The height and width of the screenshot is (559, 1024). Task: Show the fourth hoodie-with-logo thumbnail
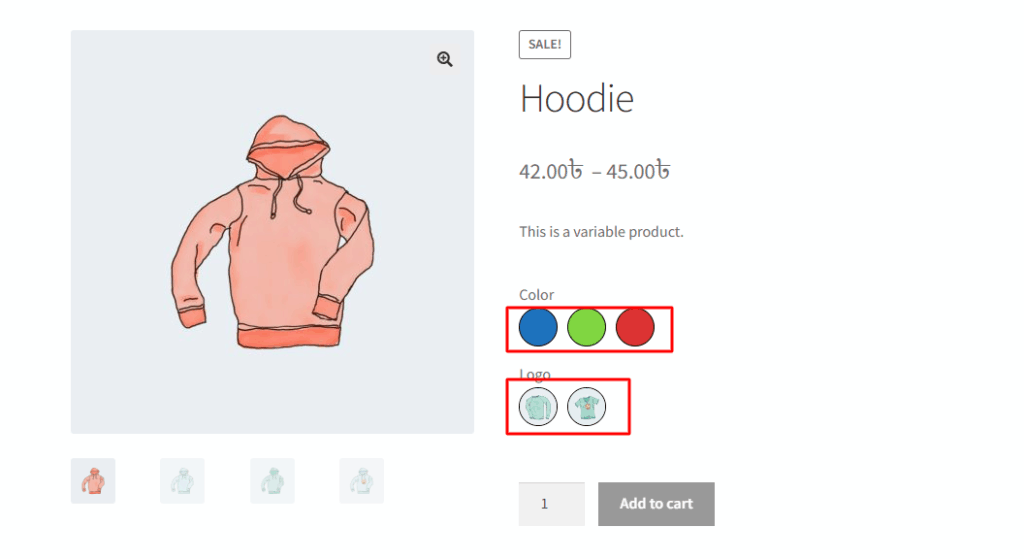tap(361, 481)
